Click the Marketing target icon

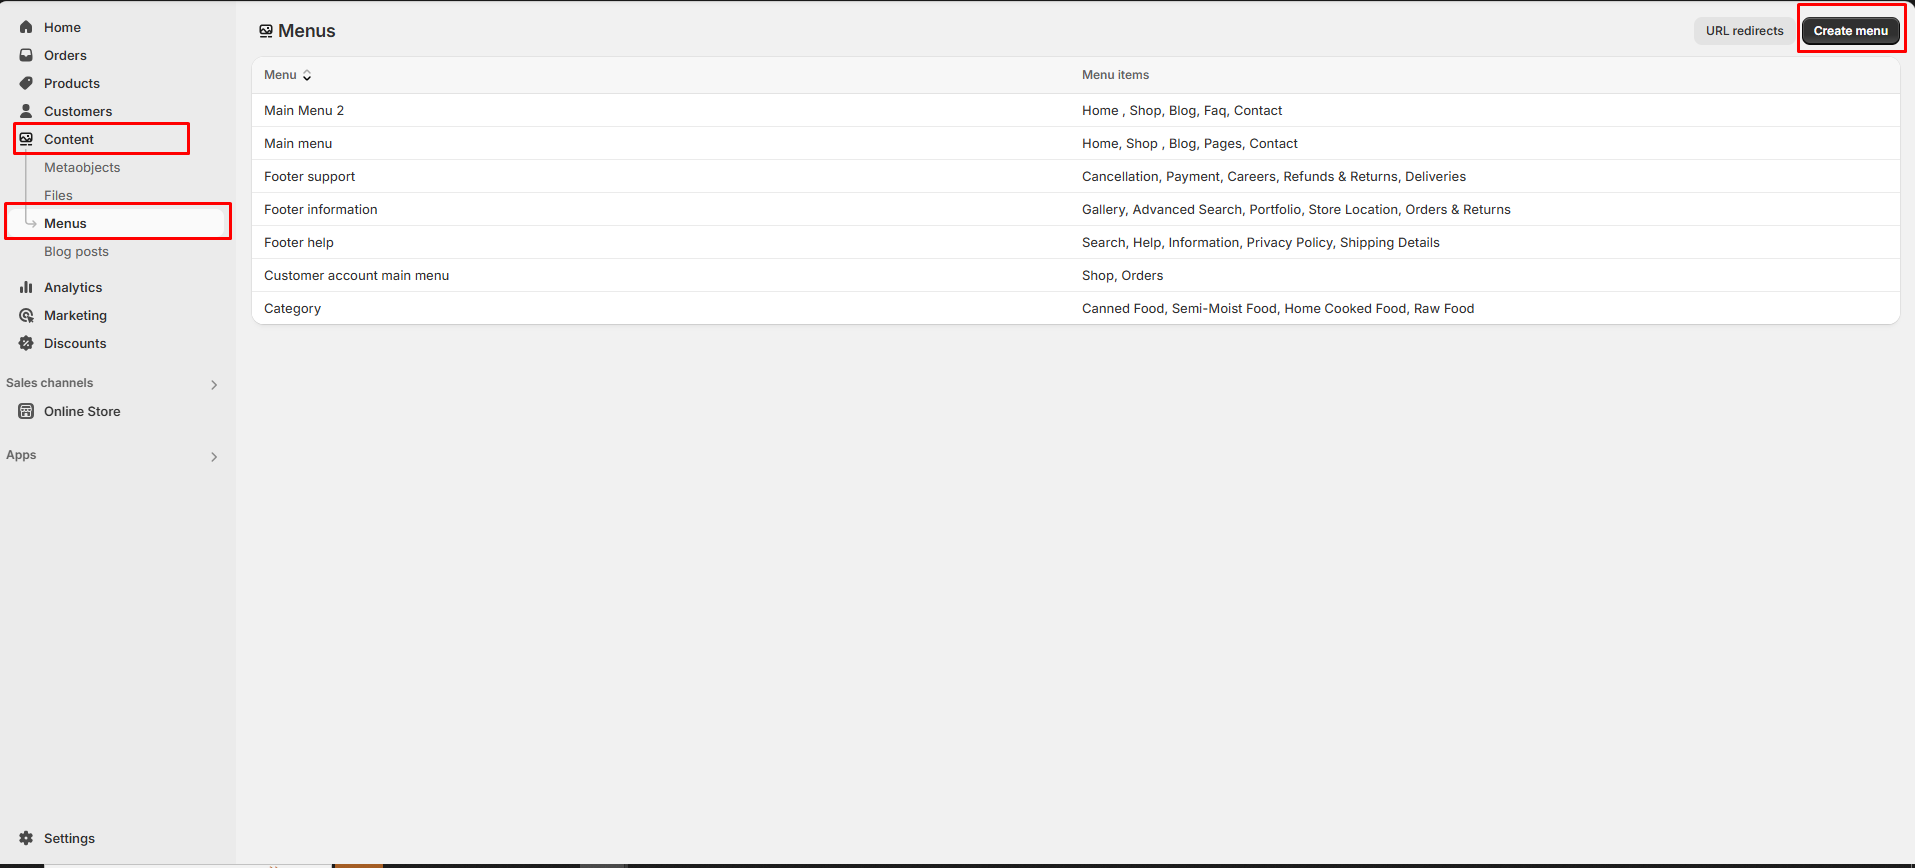[x=26, y=315]
